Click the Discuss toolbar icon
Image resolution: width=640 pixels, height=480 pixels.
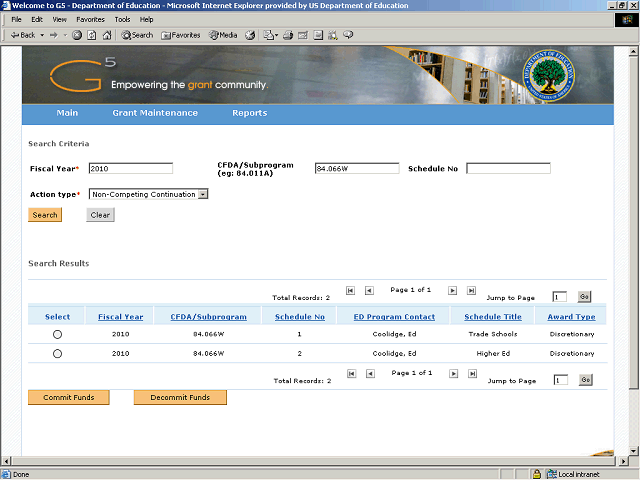pyautogui.click(x=318, y=35)
